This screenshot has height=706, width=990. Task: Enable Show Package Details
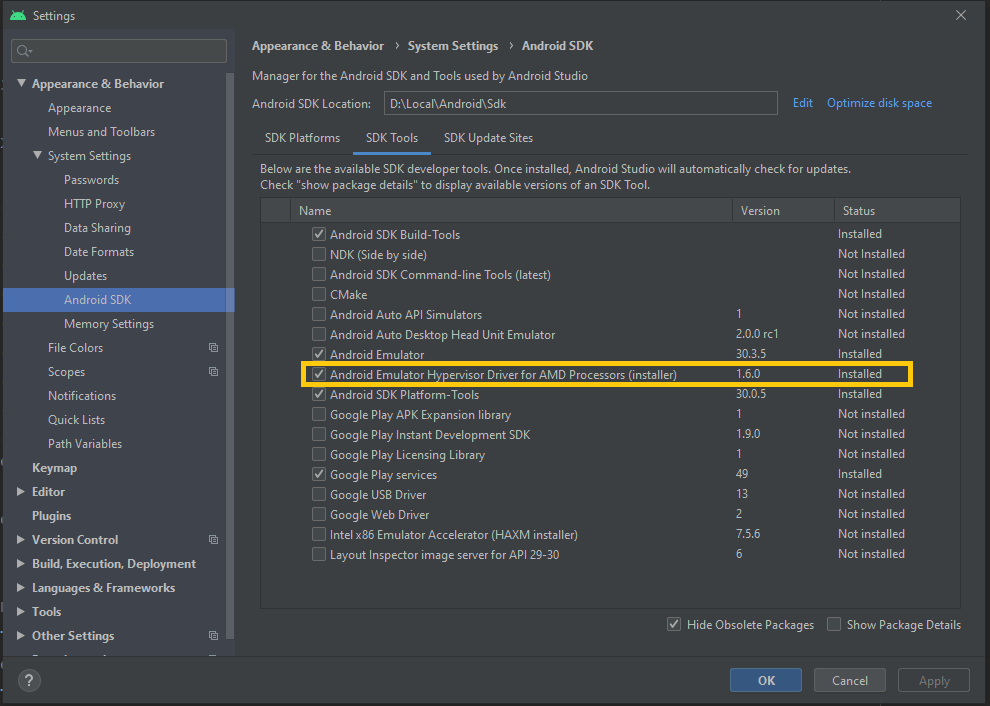tap(834, 625)
